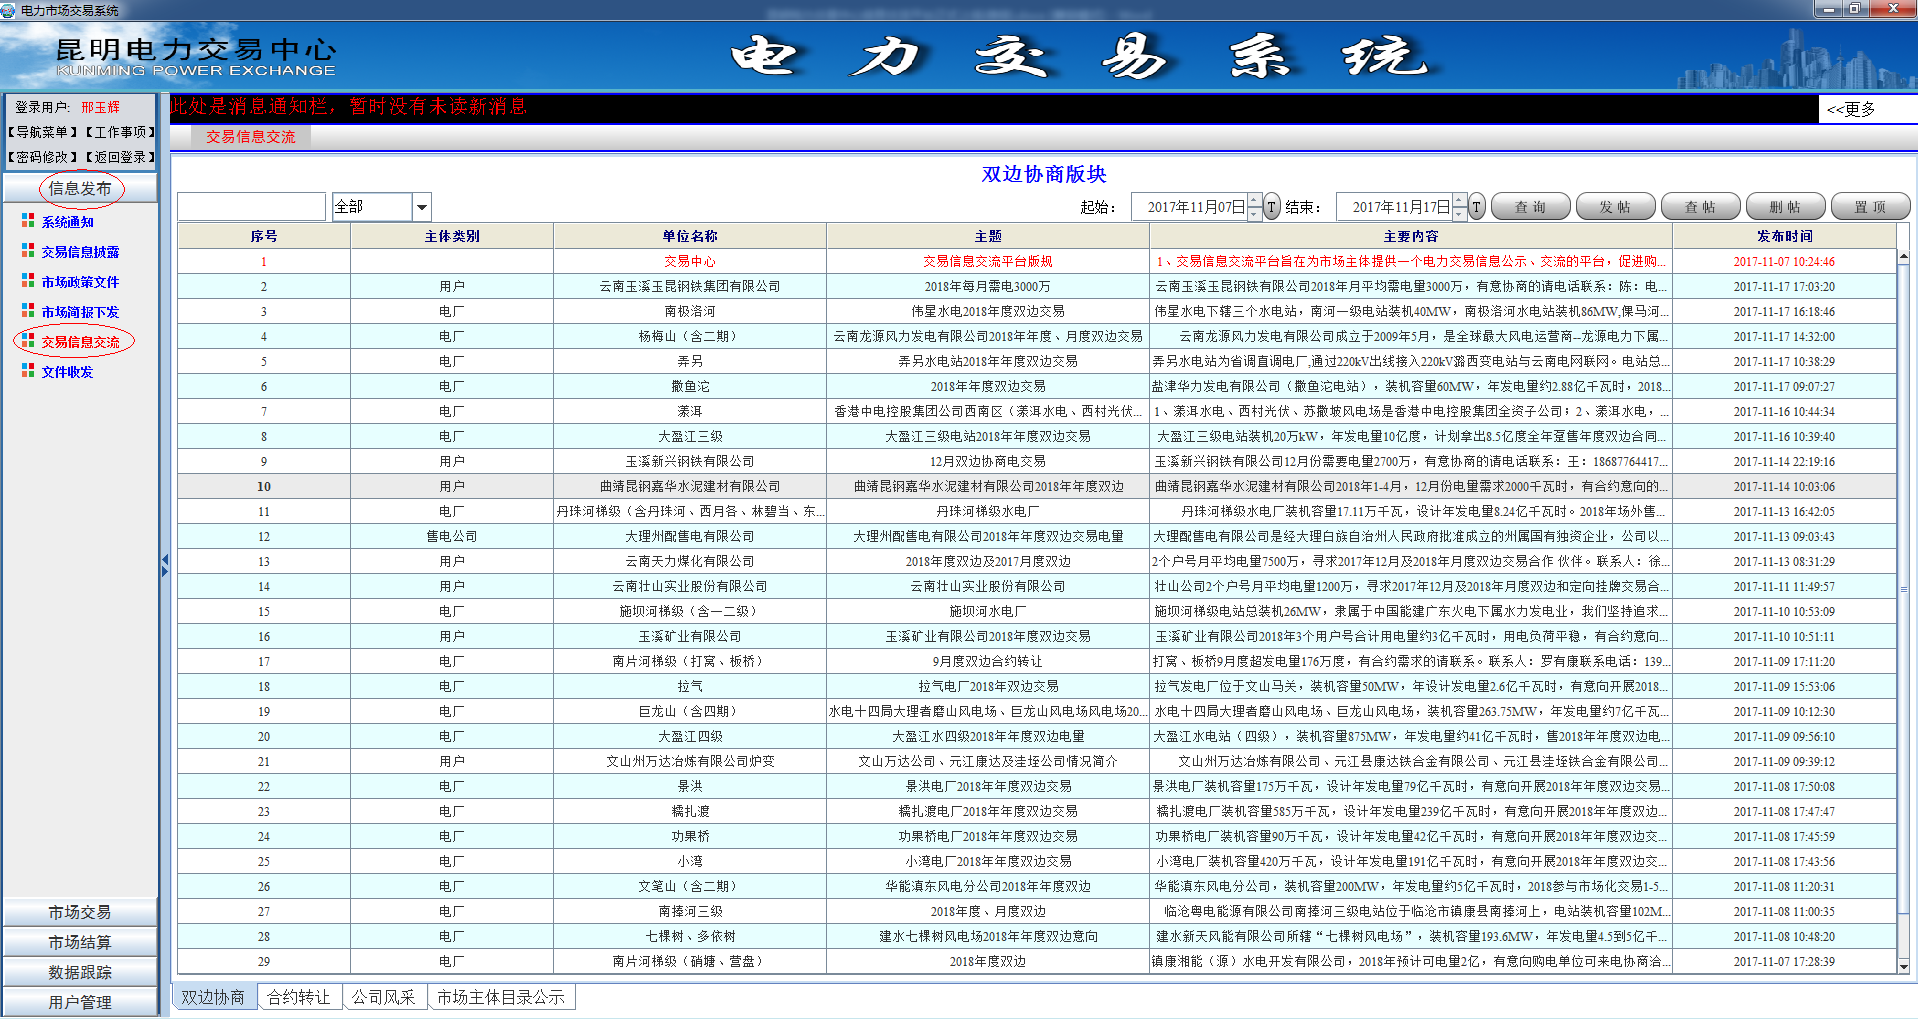Expand the 市场交易 sidebar section
Image resolution: width=1918 pixels, height=1019 pixels.
[x=80, y=912]
